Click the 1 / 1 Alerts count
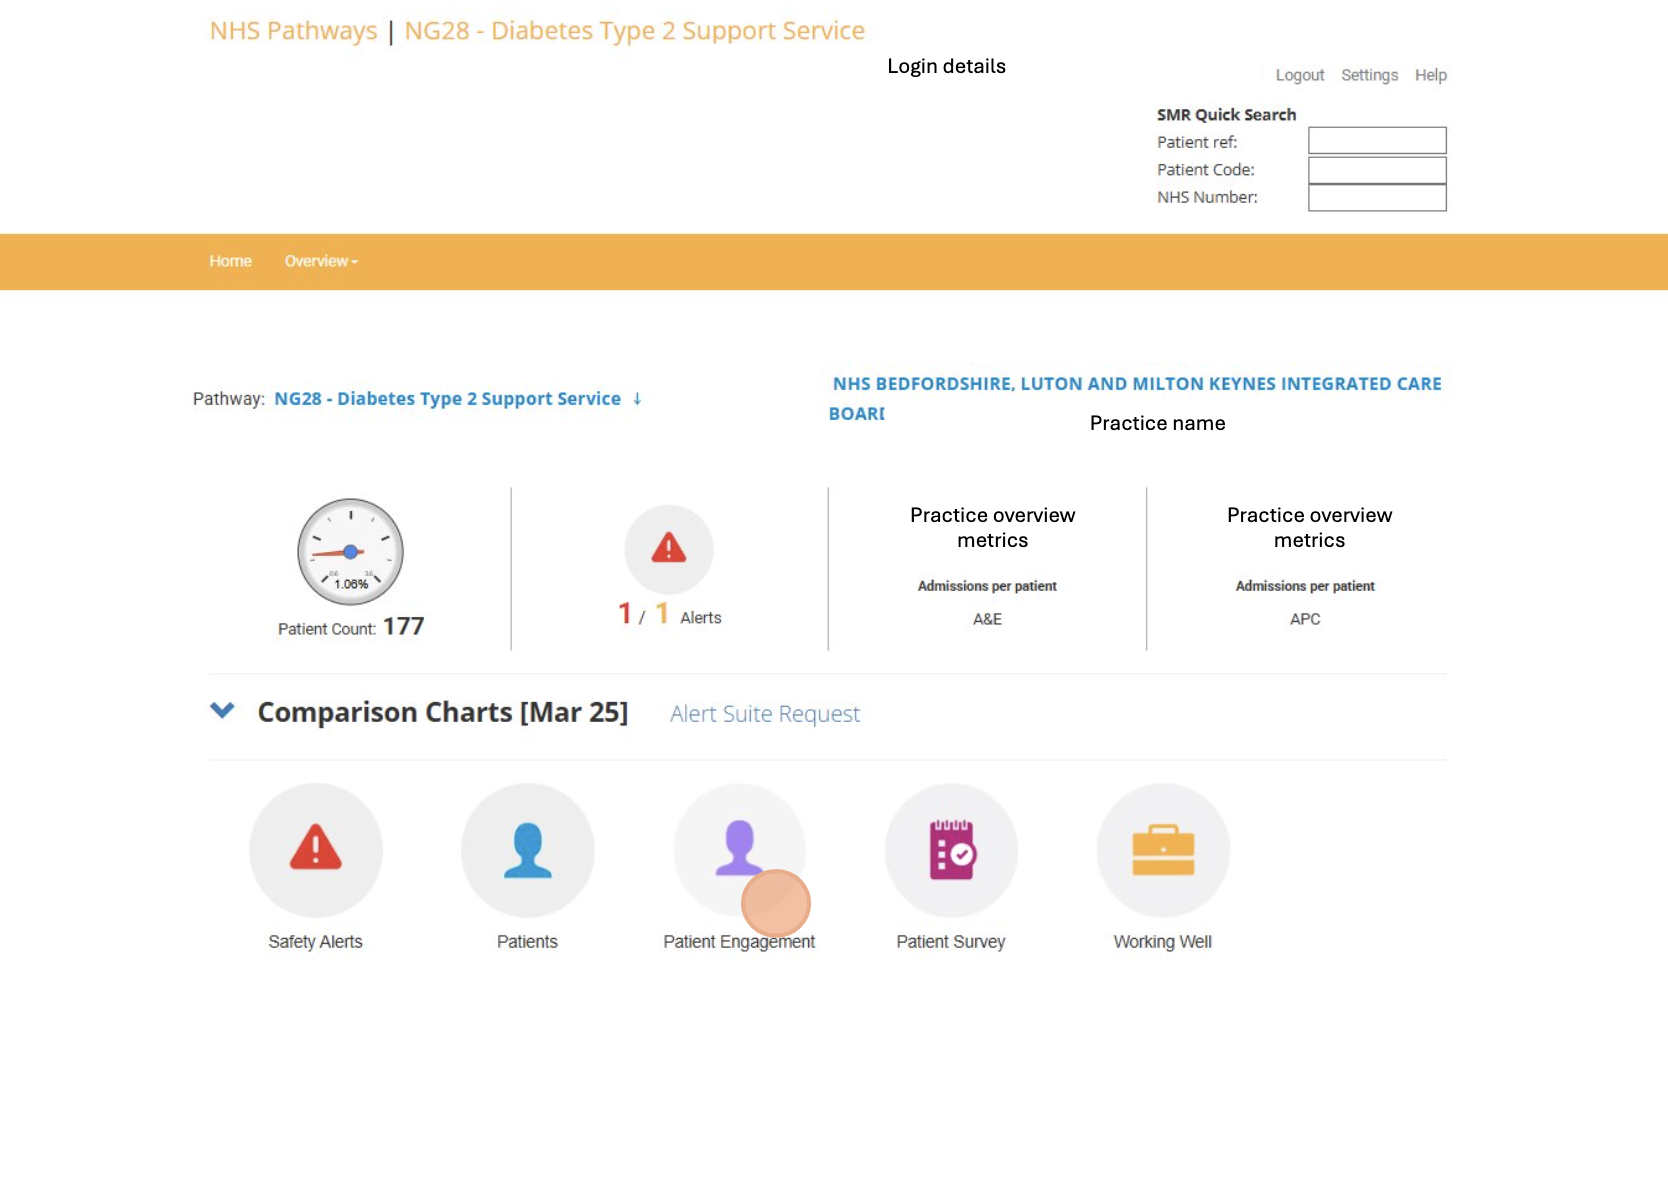Viewport: 1668px width, 1186px height. [669, 615]
